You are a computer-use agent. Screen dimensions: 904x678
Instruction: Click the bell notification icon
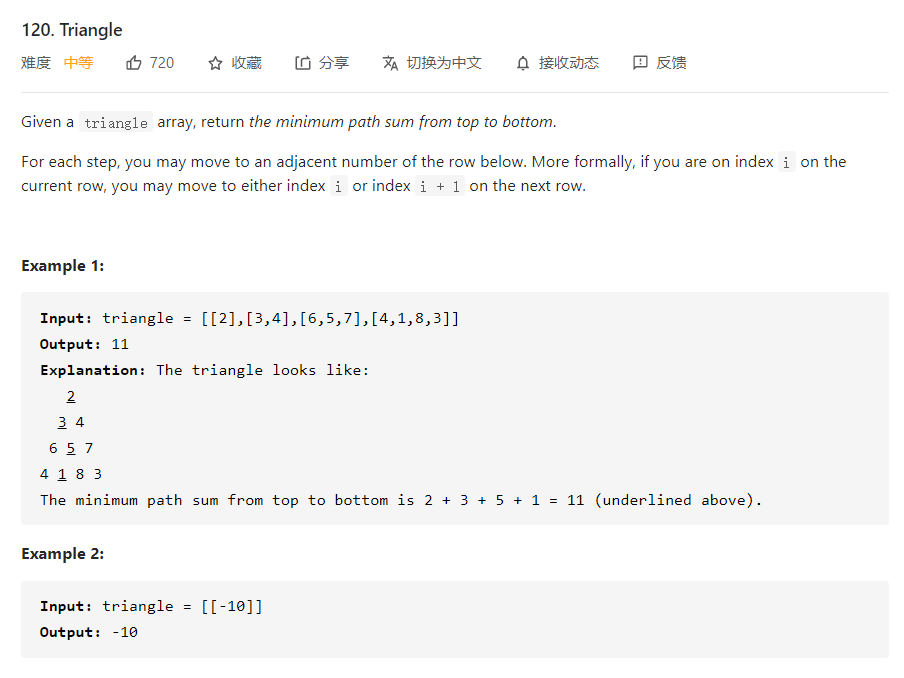click(x=522, y=63)
